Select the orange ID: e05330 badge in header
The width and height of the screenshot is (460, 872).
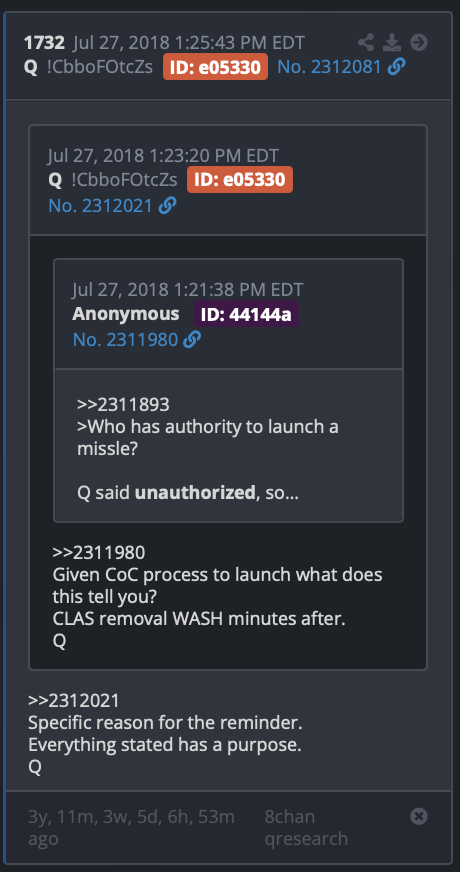215,68
